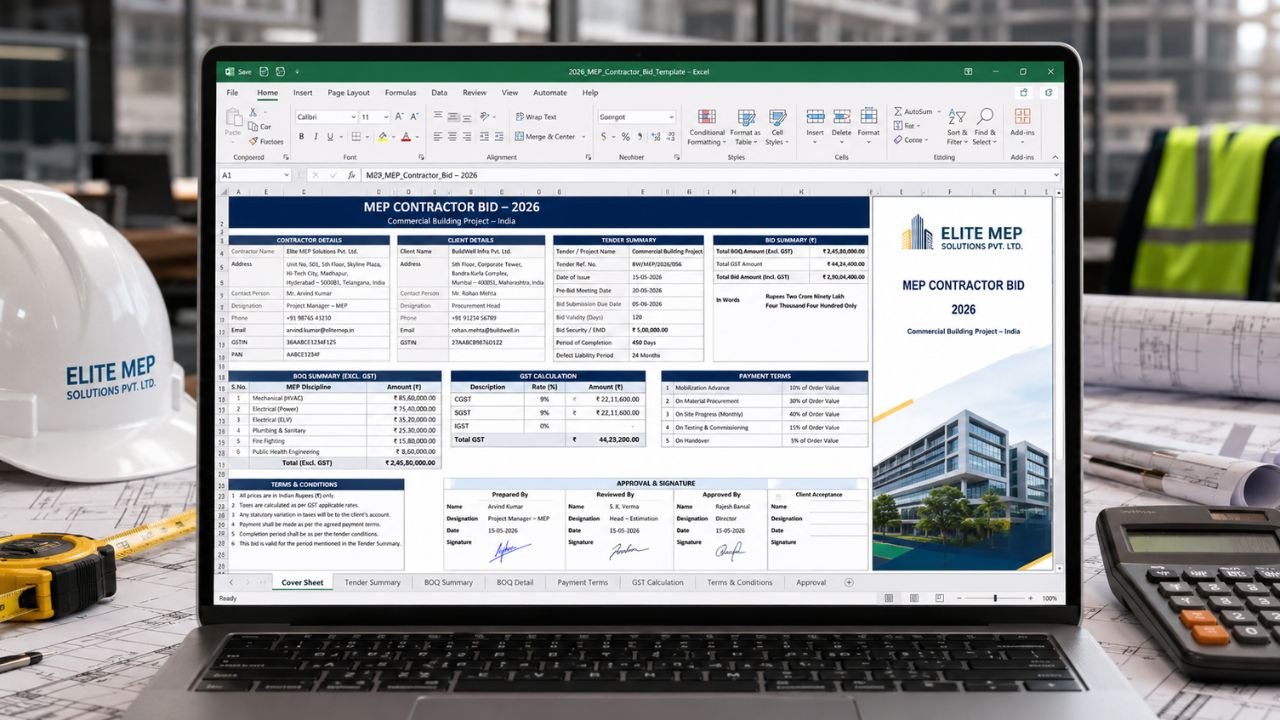Collapse the ribbon with the up chevron

[1054, 157]
